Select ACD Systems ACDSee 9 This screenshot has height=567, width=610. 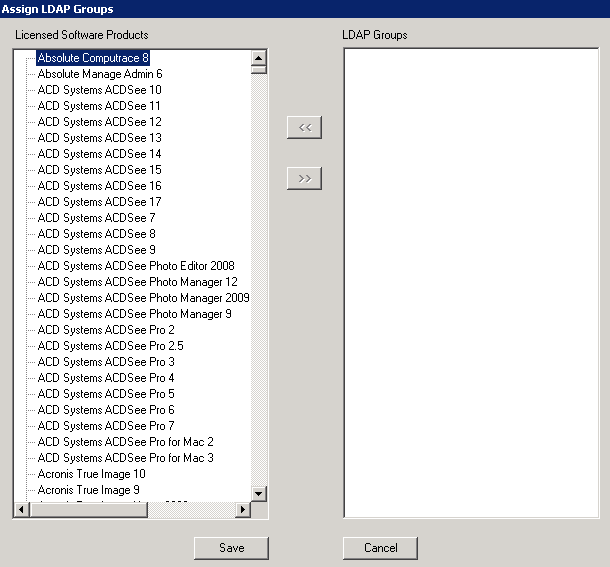(96, 249)
